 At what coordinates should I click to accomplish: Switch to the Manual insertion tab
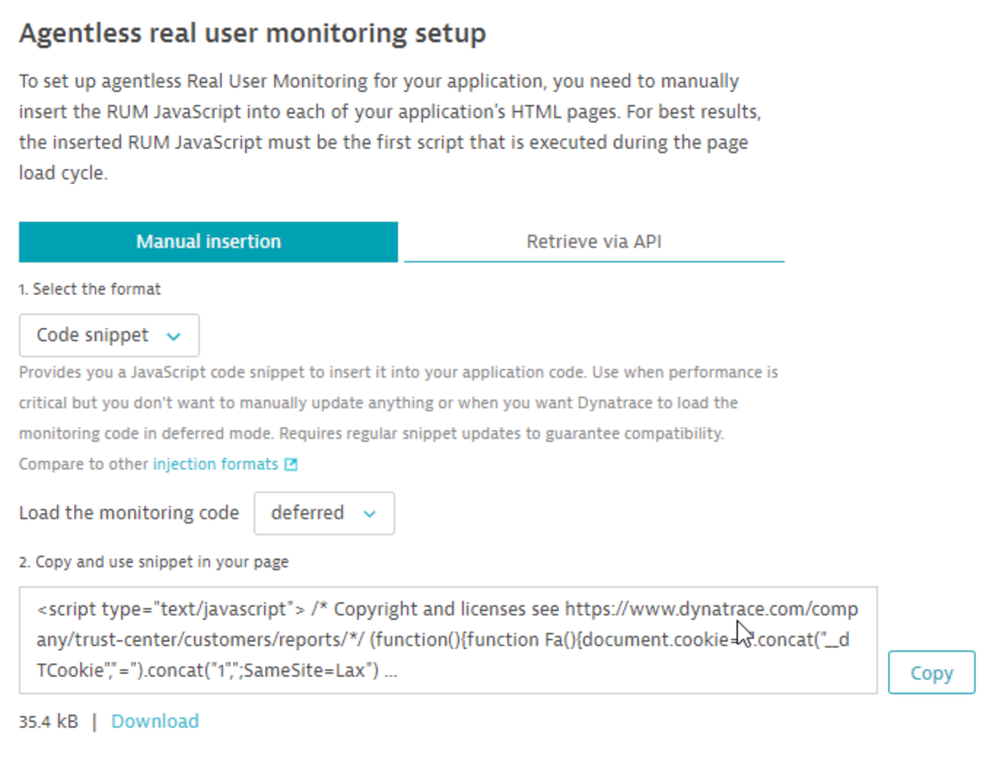pyautogui.click(x=208, y=242)
